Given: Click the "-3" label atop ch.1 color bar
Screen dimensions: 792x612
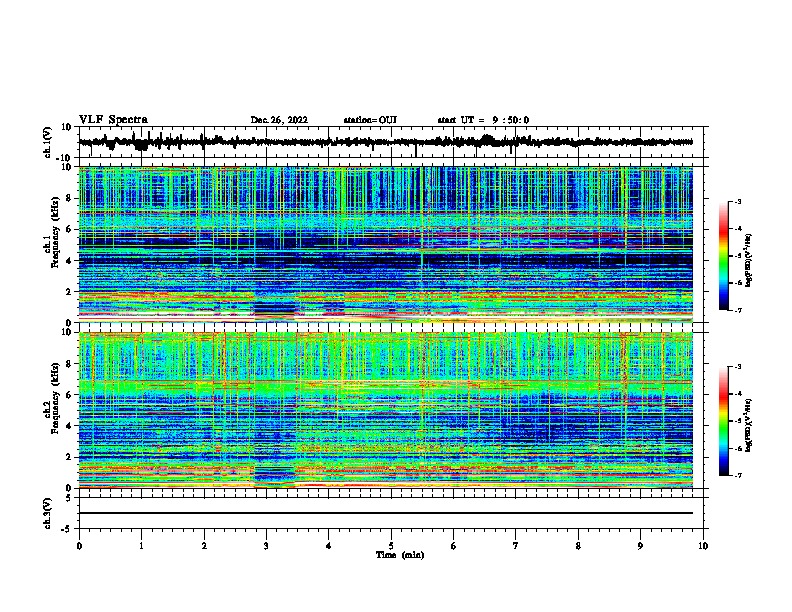Looking at the screenshot, I should coord(737,201).
